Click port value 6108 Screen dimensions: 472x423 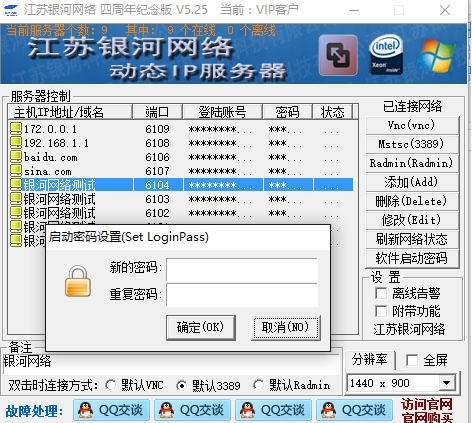click(157, 143)
